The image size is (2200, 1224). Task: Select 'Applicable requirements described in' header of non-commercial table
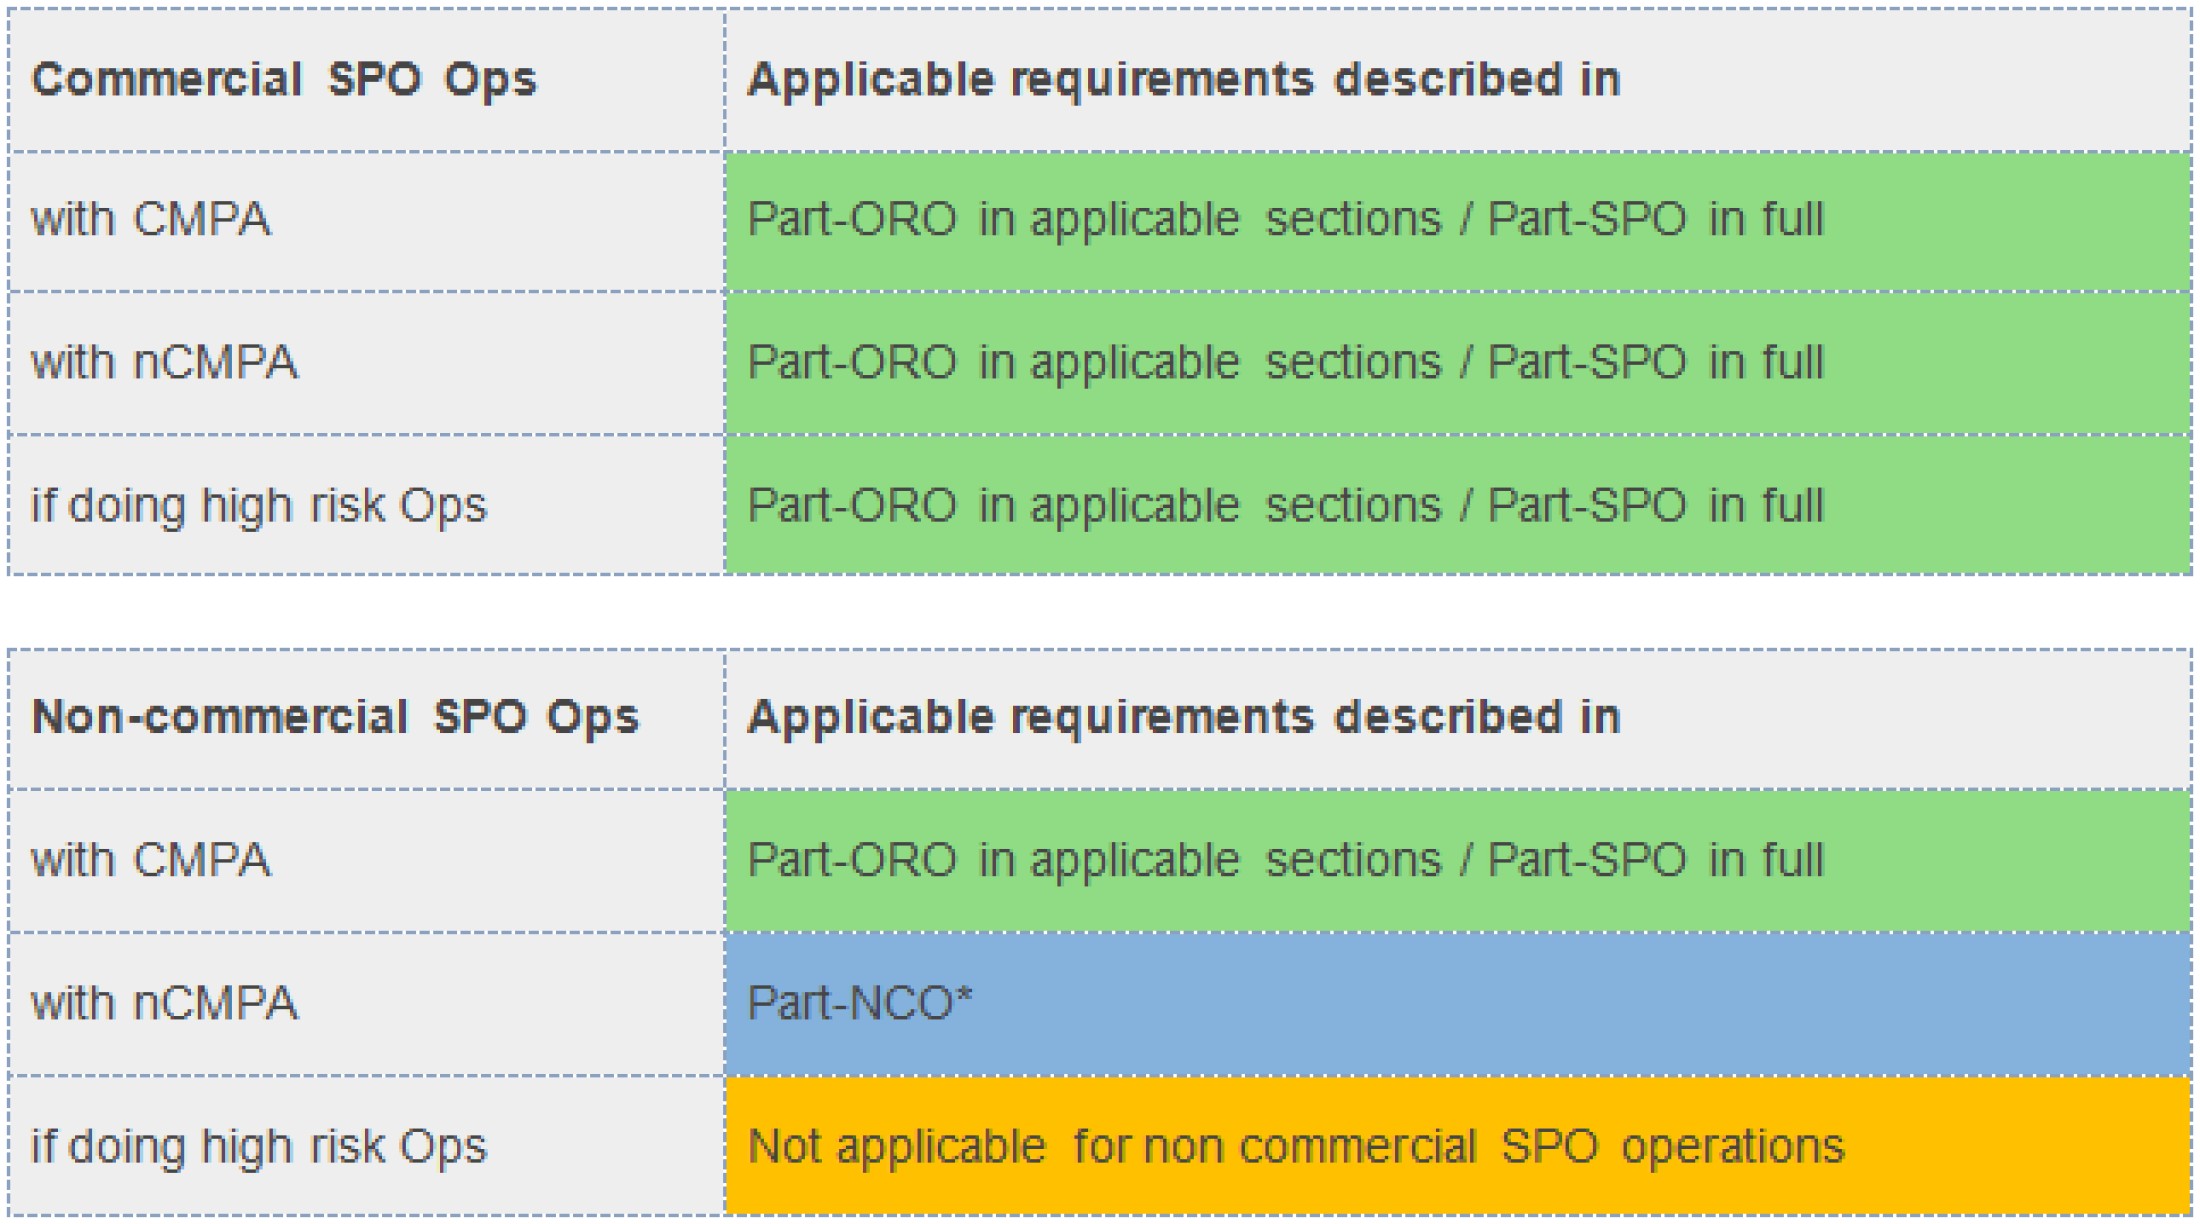click(x=1458, y=719)
